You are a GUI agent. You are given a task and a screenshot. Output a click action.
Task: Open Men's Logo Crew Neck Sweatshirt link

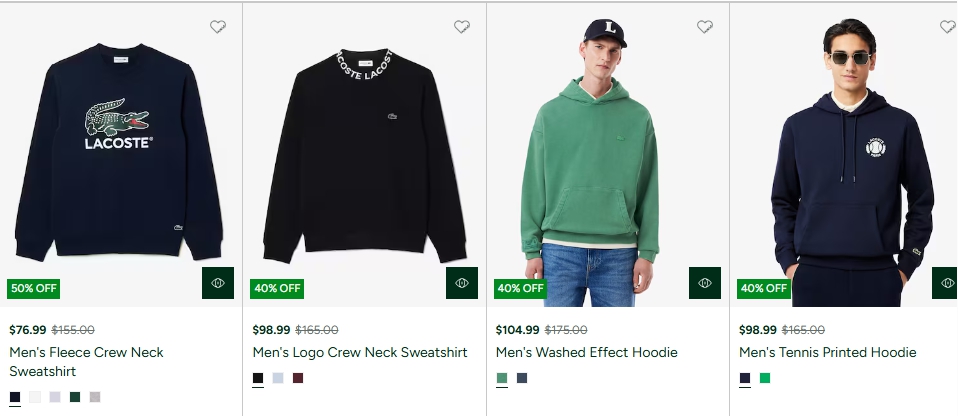tap(360, 352)
